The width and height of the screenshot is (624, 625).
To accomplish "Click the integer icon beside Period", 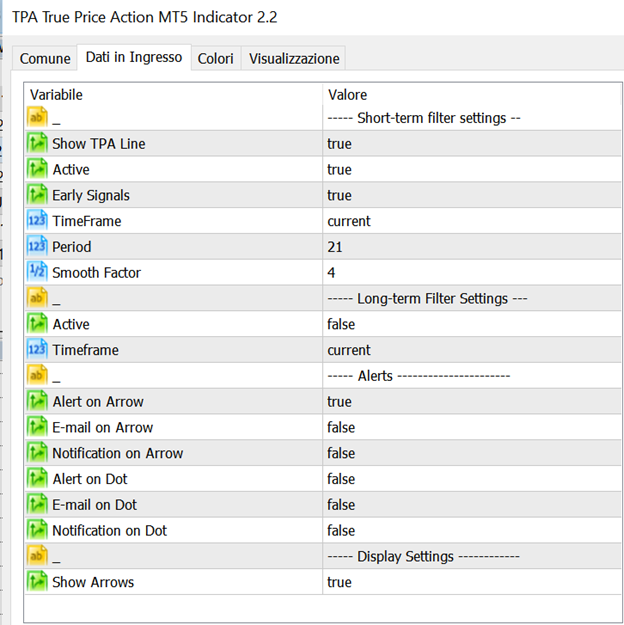I will click(x=37, y=247).
